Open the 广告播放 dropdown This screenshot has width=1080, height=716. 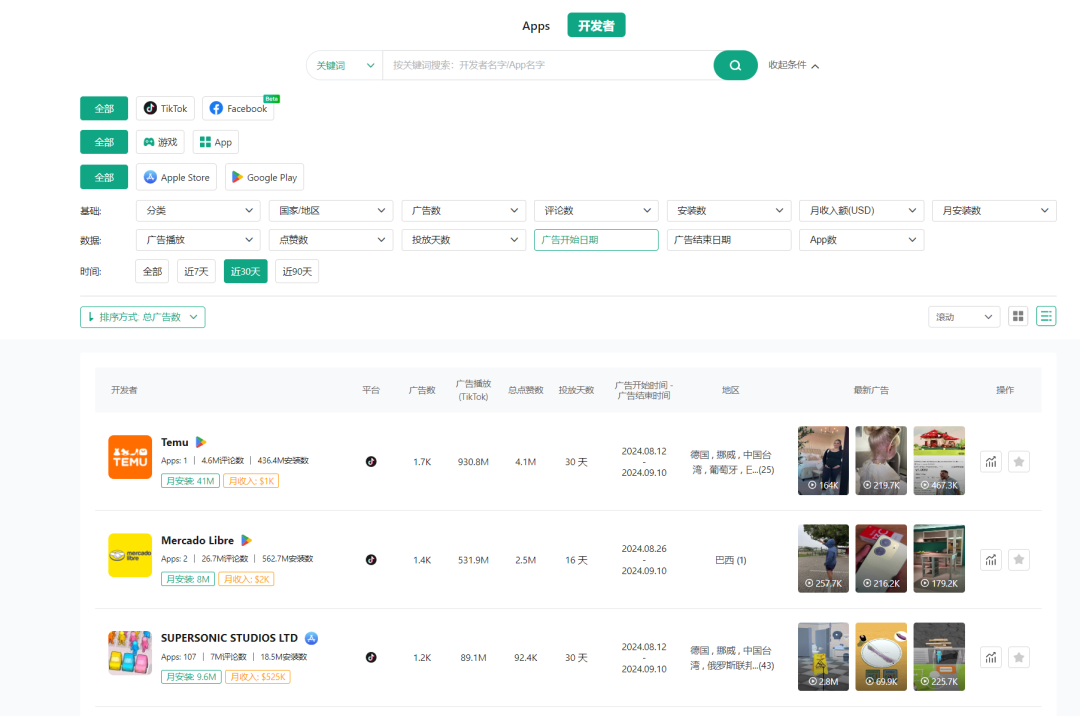point(198,240)
